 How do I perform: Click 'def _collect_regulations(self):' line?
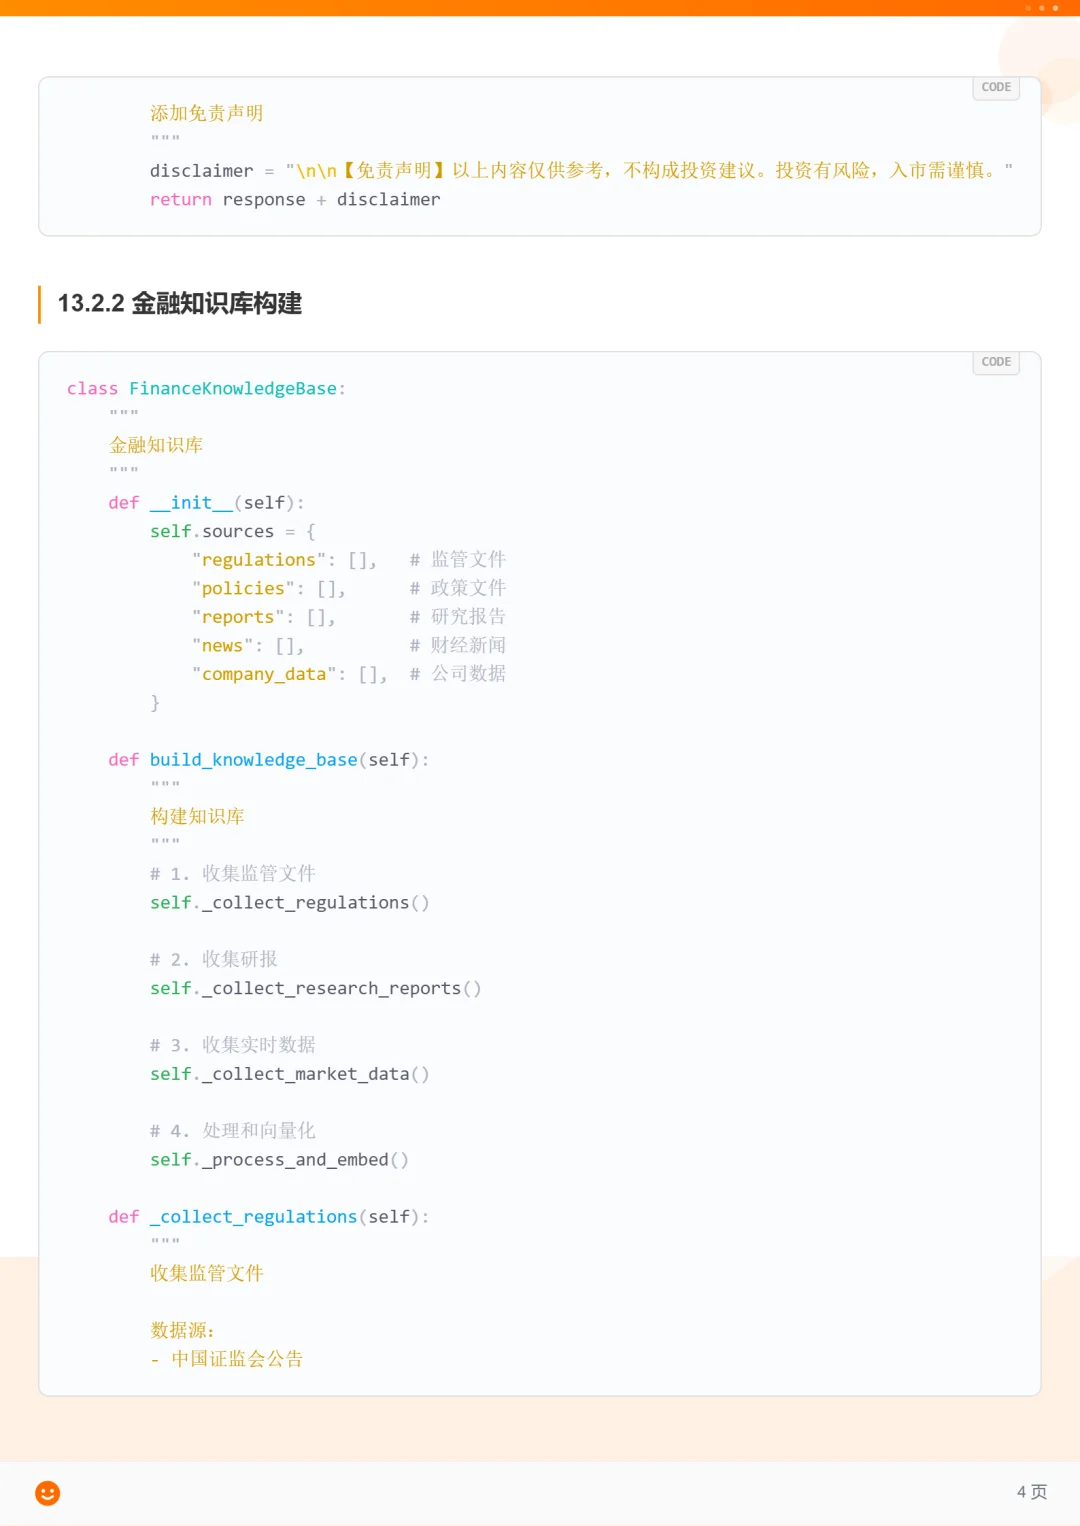point(269,1217)
